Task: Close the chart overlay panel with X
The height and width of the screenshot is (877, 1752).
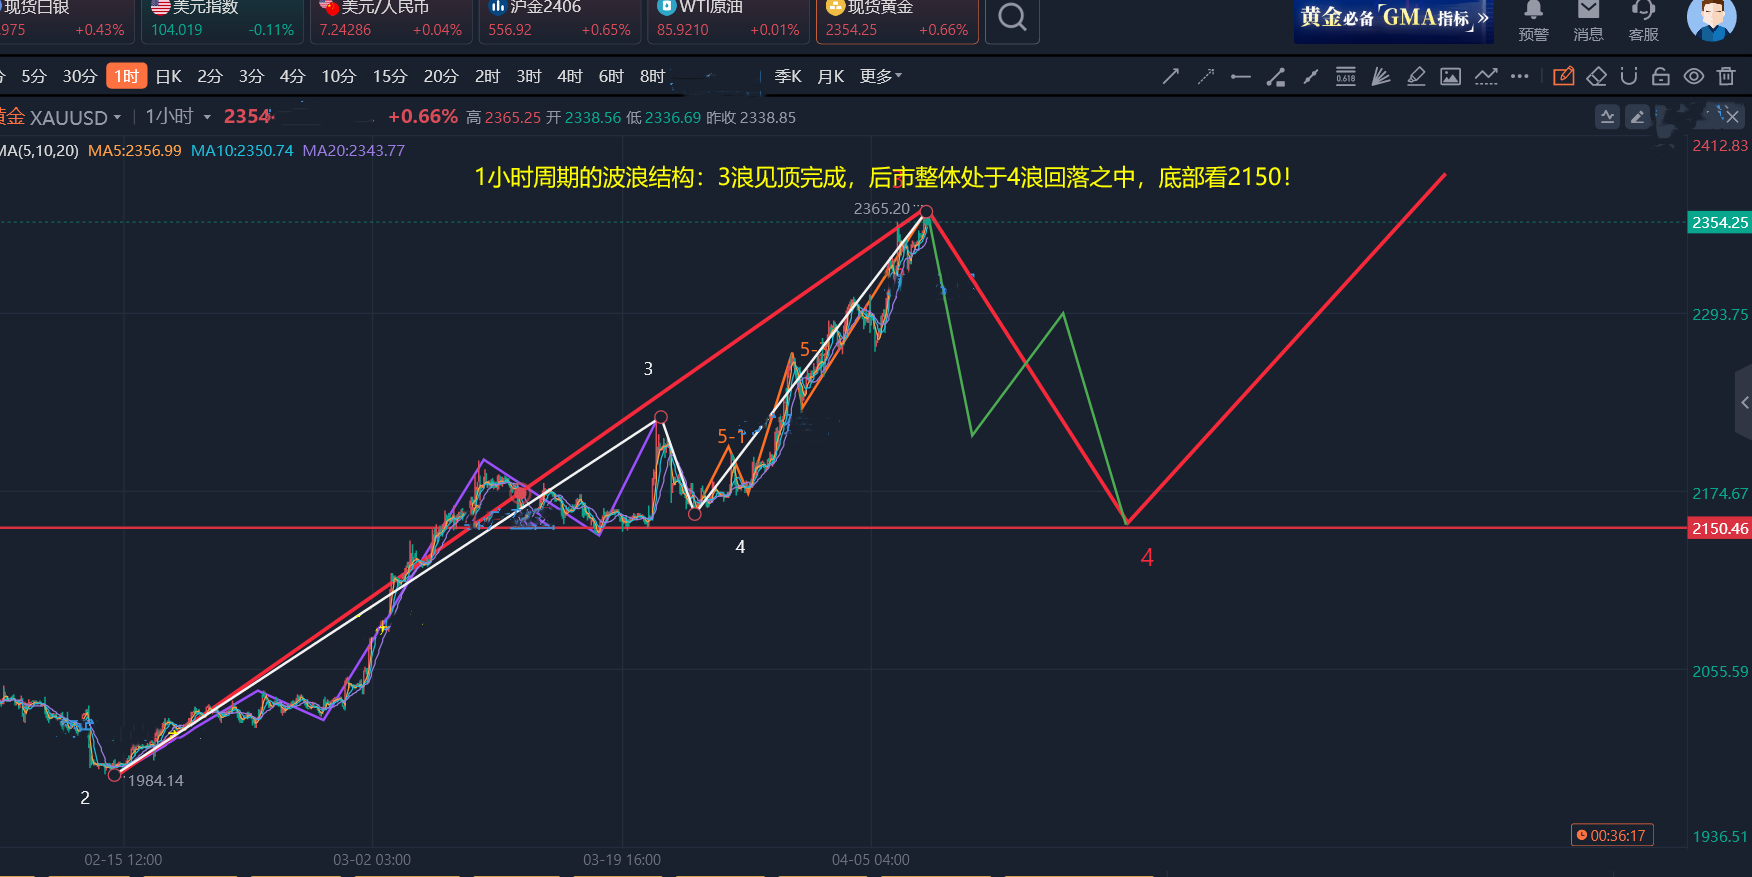Action: (x=1732, y=117)
